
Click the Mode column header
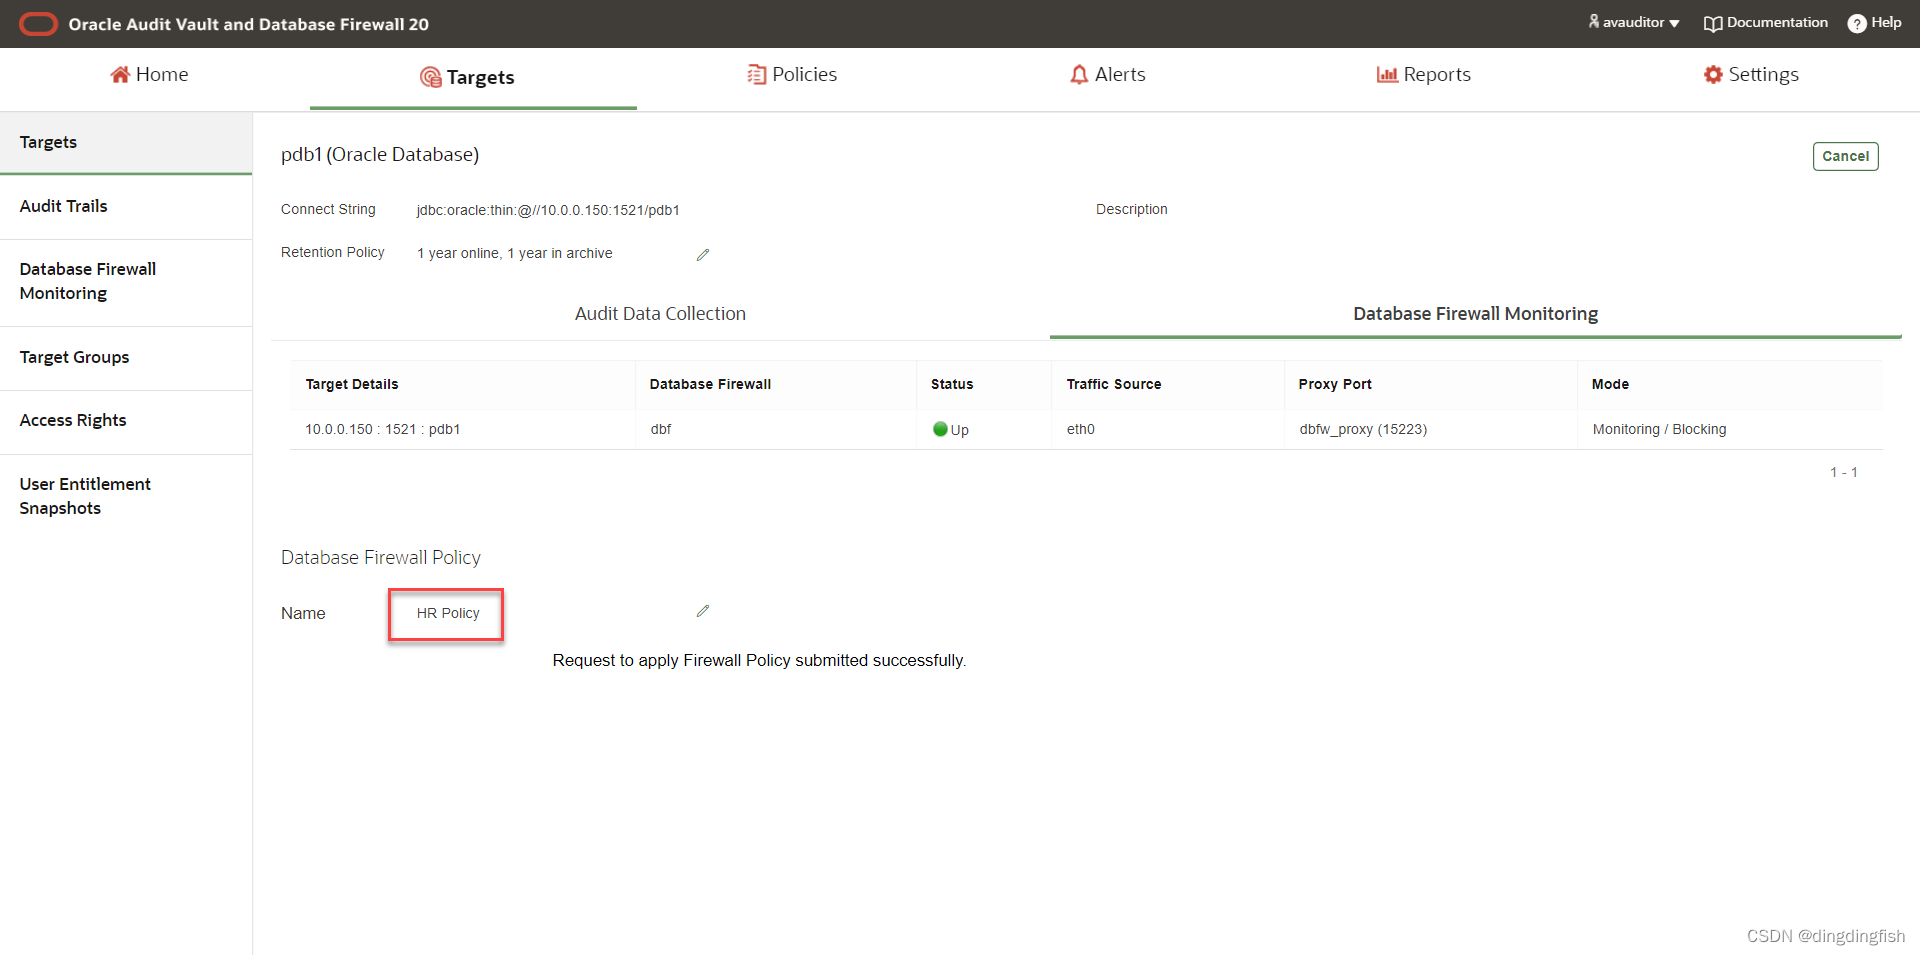pyautogui.click(x=1610, y=384)
